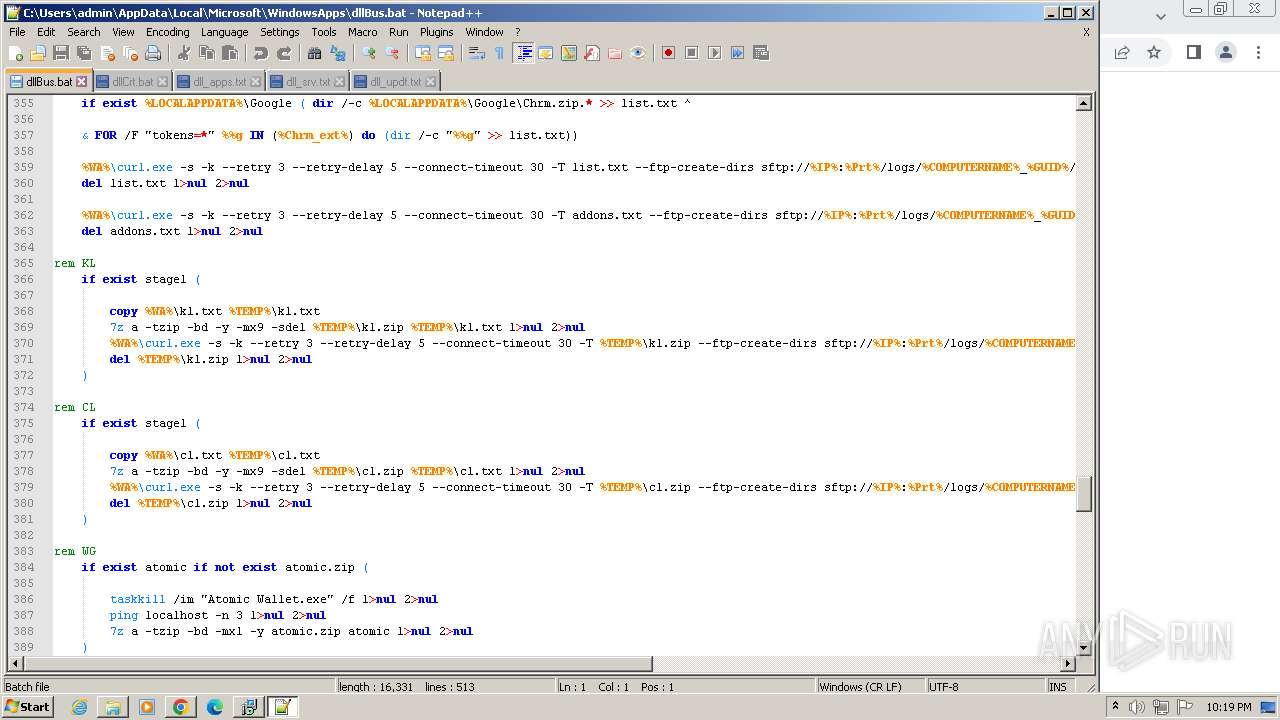This screenshot has width=1280, height=720.
Task: Open the File menu
Action: 17,32
